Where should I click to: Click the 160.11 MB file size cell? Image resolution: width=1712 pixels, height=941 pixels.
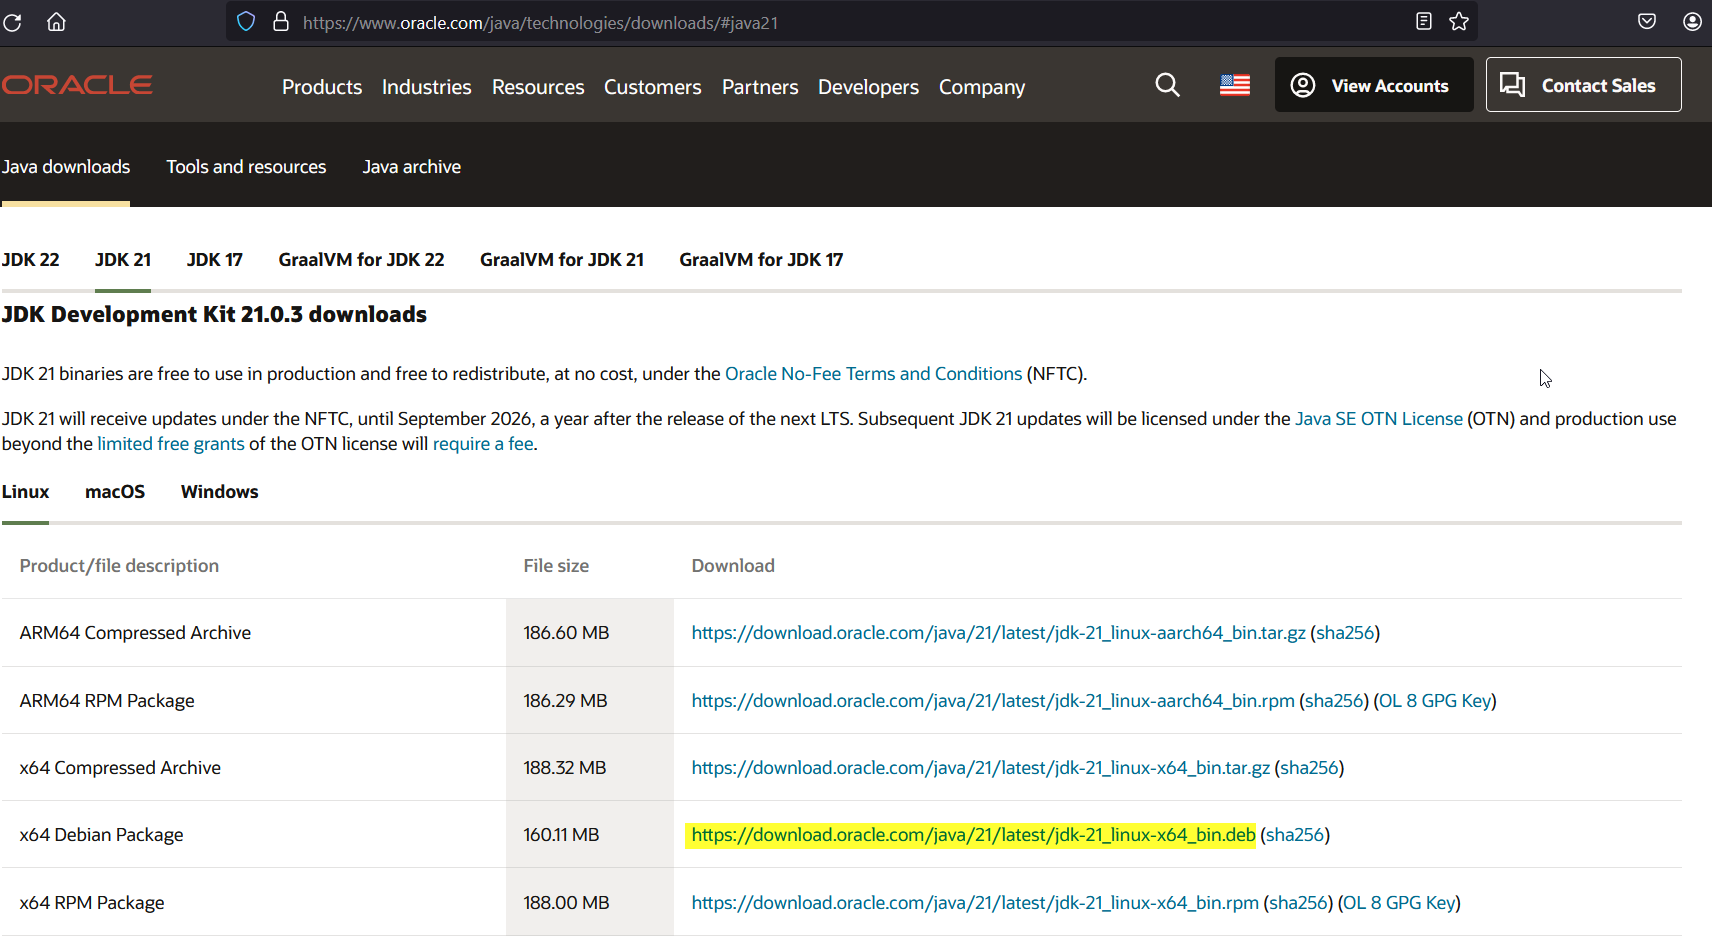[x=590, y=835]
